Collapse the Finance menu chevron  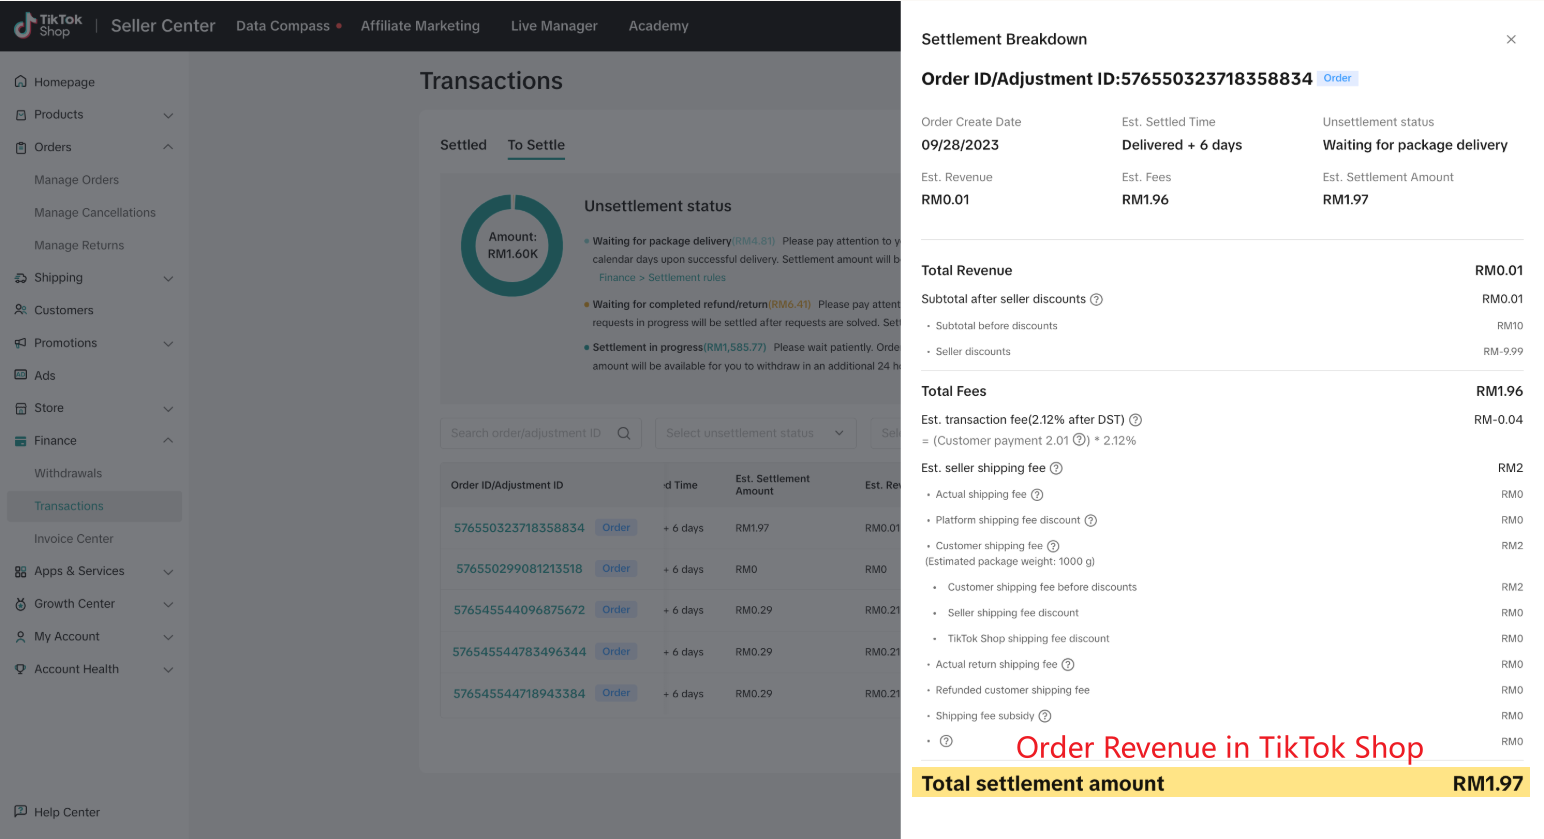click(x=168, y=440)
